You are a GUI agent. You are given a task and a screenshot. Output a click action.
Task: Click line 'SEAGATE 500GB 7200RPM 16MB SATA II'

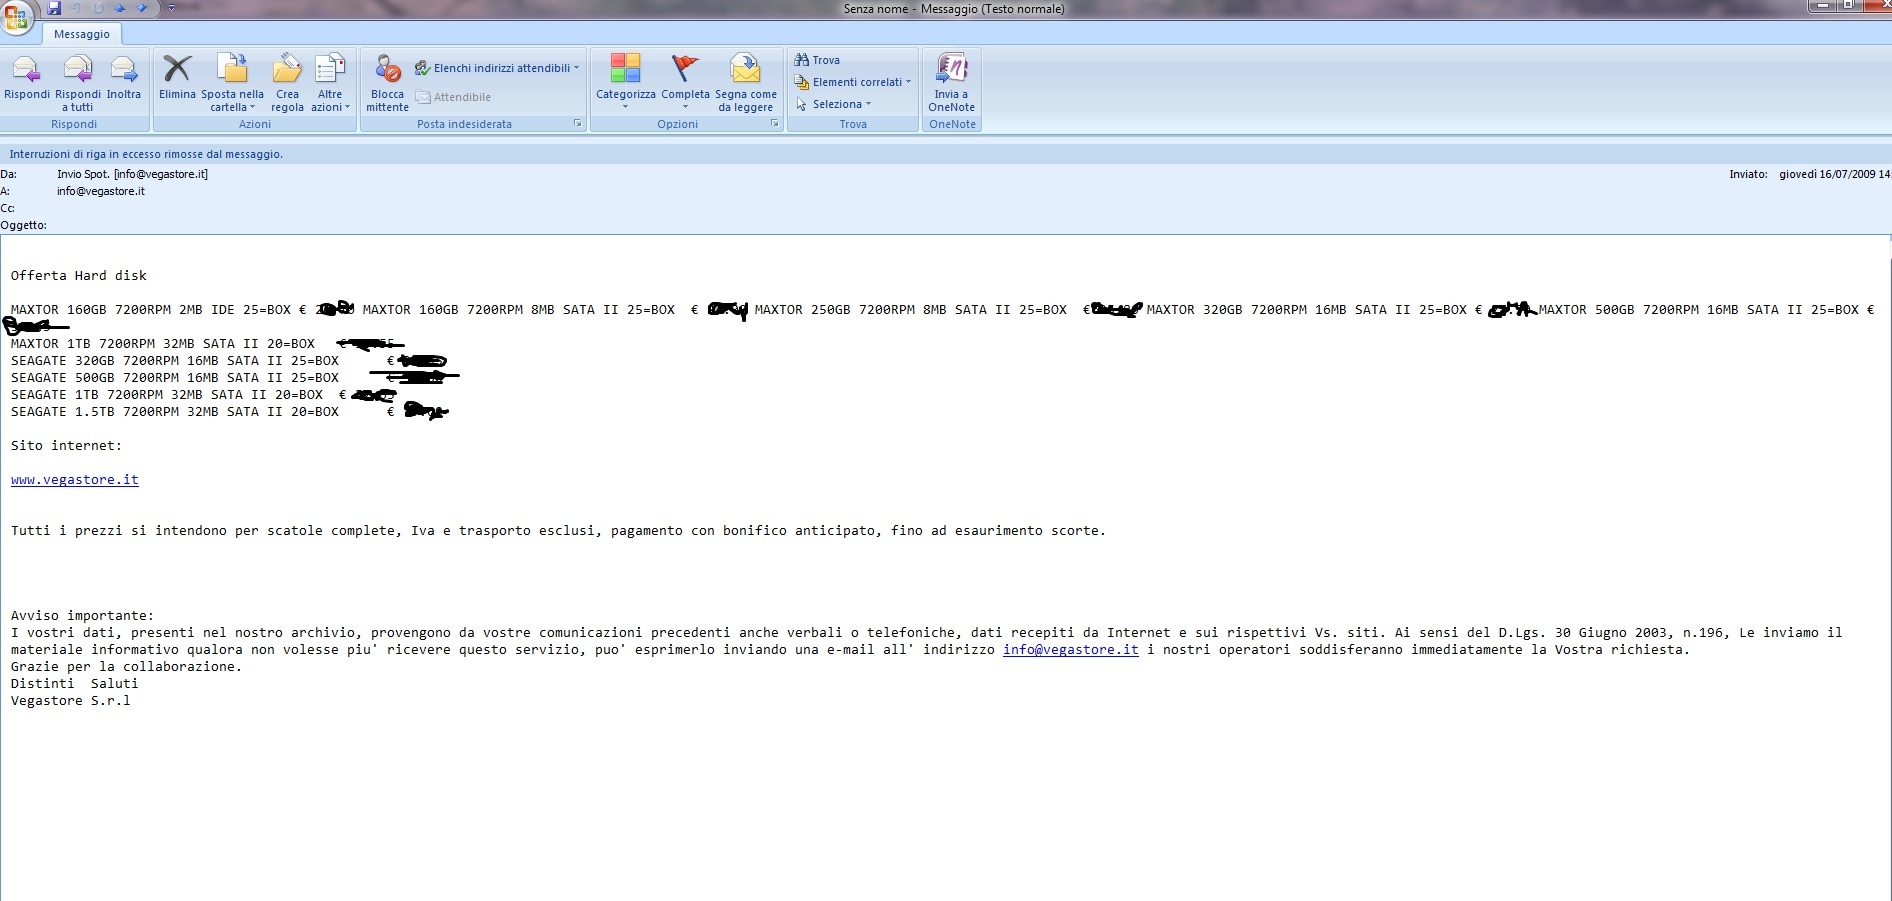point(175,378)
